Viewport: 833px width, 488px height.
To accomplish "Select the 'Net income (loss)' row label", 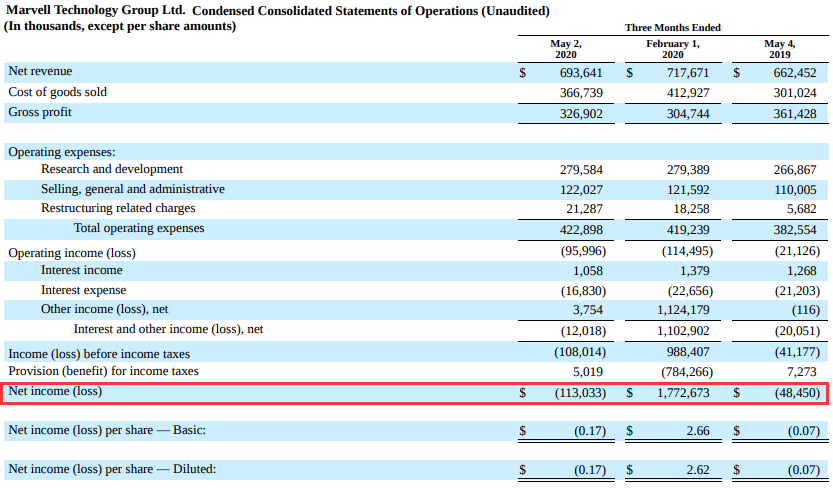I will [x=55, y=391].
